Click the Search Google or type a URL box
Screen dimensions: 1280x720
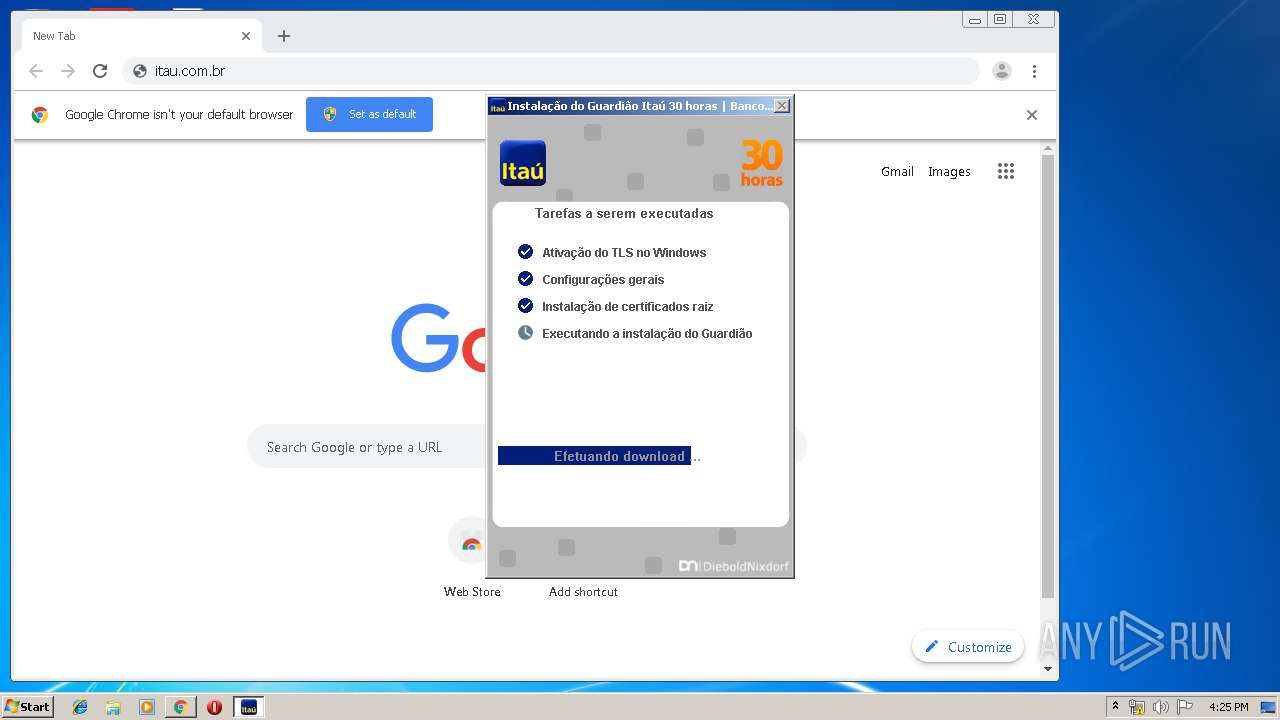tap(366, 447)
